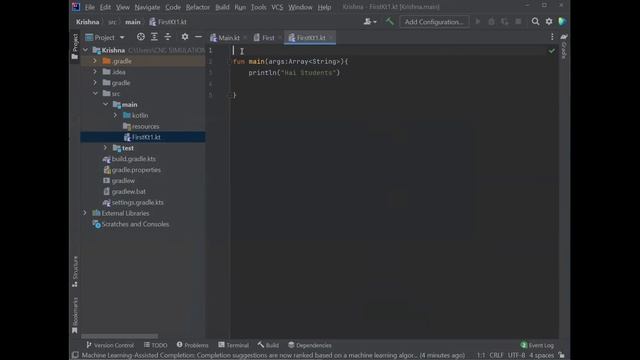Collapse the main folder
This screenshot has height=360, width=640.
click(105, 104)
